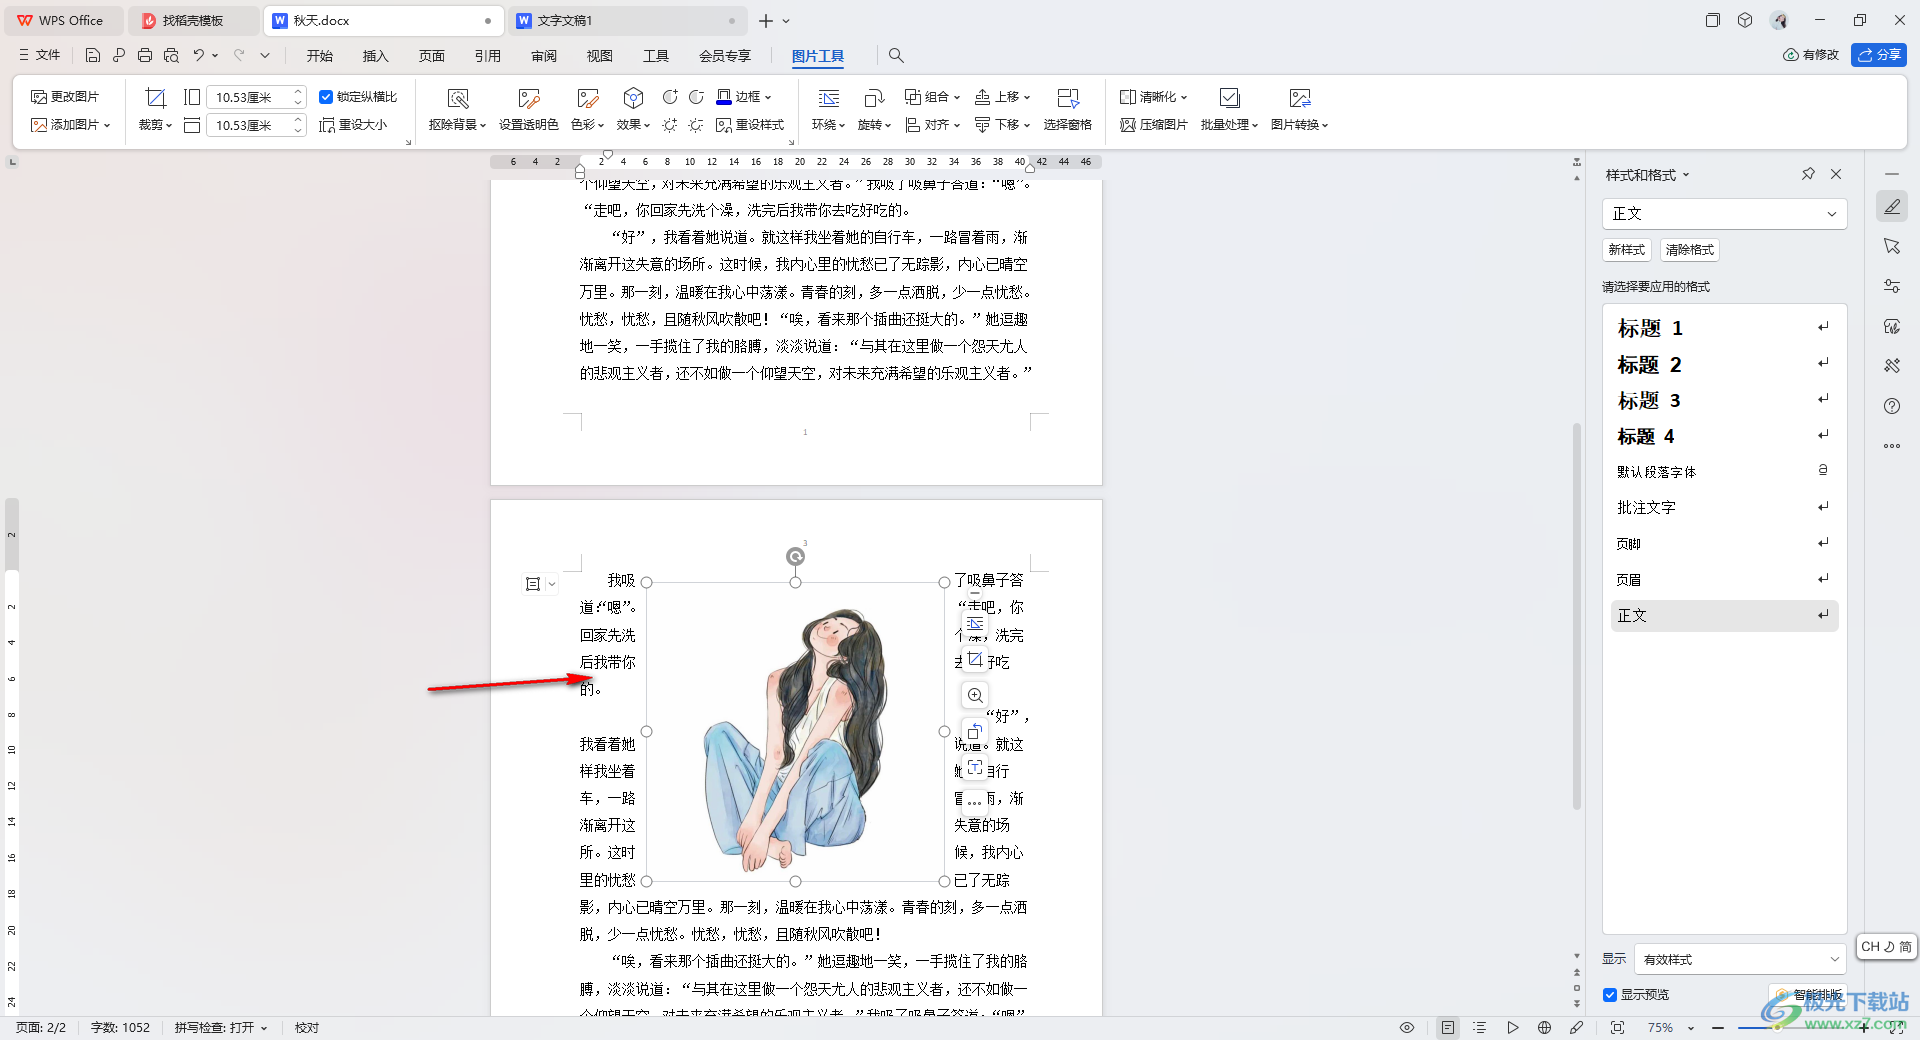Switch to 页面 (Page) ribbon tab

coord(432,56)
